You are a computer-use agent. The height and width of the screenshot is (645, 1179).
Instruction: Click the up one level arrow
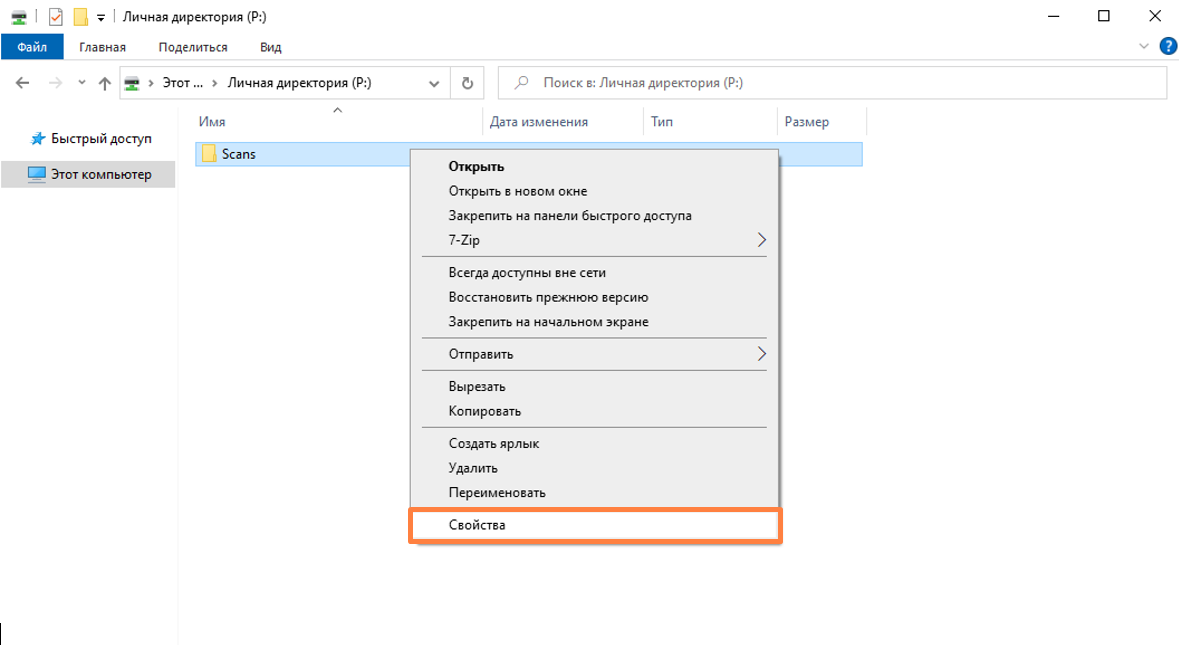click(x=104, y=84)
